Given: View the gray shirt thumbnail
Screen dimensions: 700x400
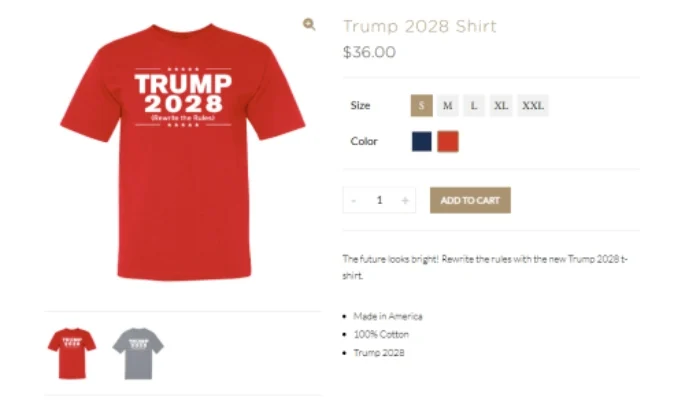Looking at the screenshot, I should pyautogui.click(x=138, y=354).
